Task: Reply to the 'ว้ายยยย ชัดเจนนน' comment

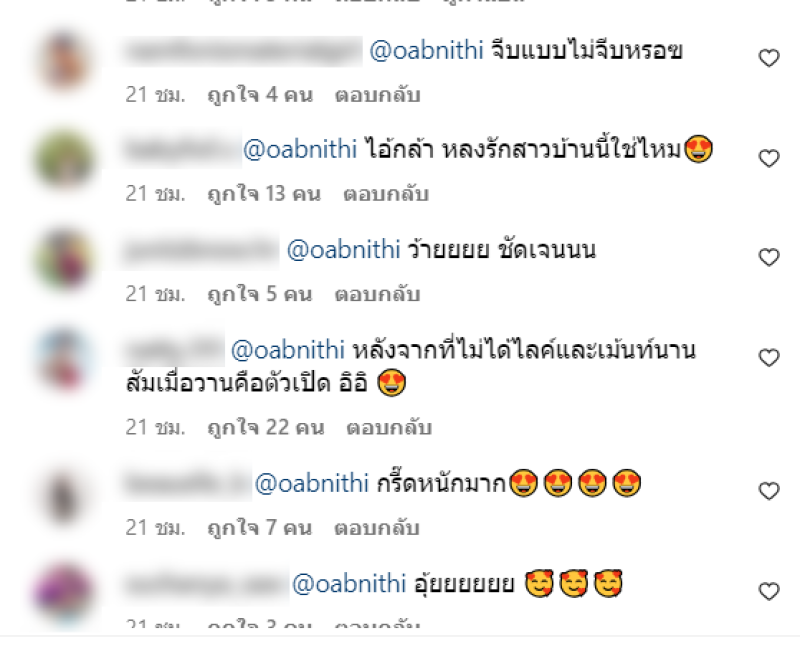Action: (378, 294)
